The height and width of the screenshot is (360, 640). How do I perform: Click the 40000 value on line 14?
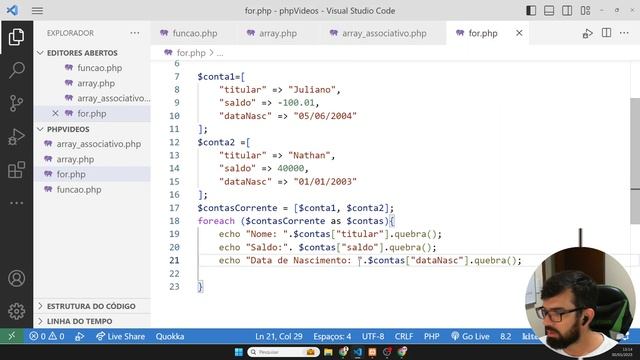(x=291, y=168)
